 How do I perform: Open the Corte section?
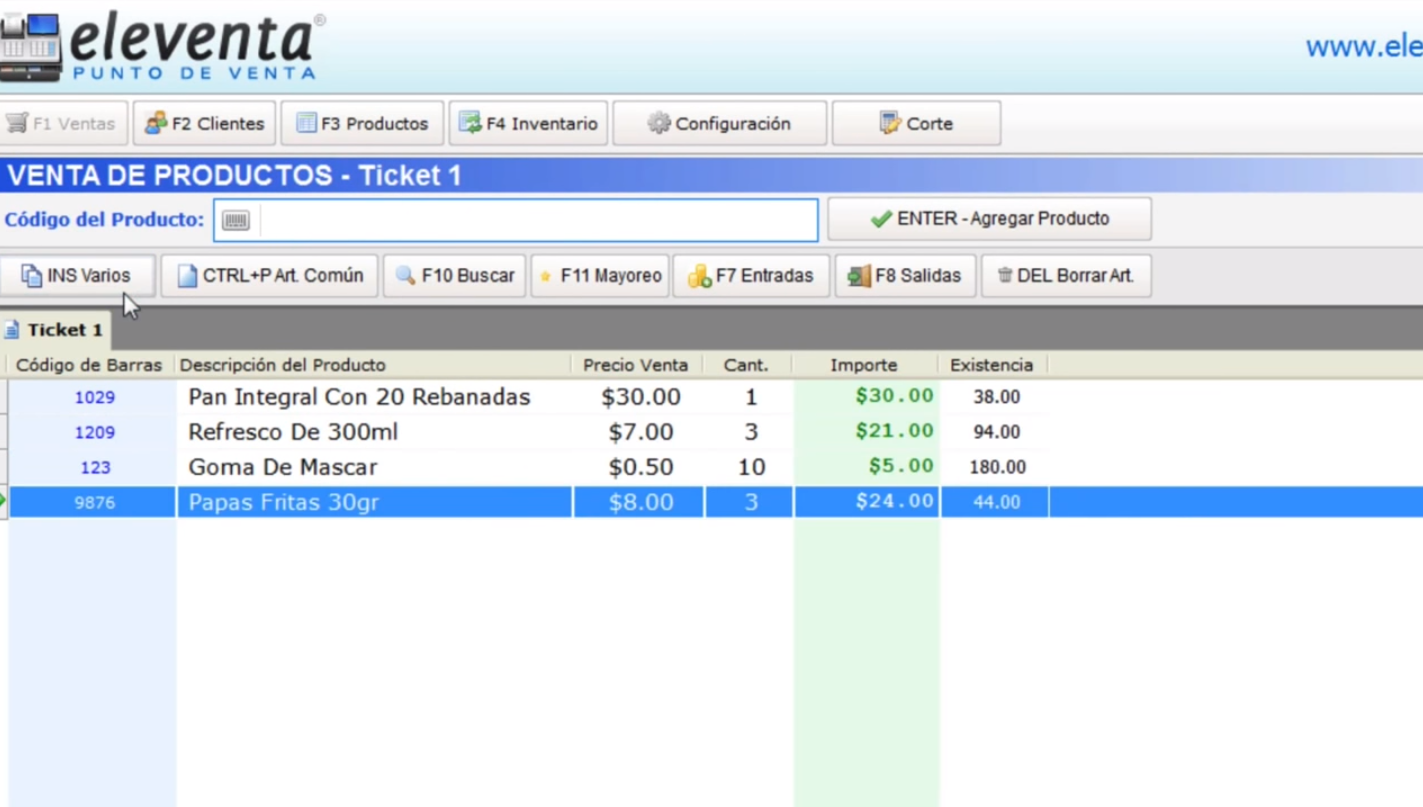[915, 122]
